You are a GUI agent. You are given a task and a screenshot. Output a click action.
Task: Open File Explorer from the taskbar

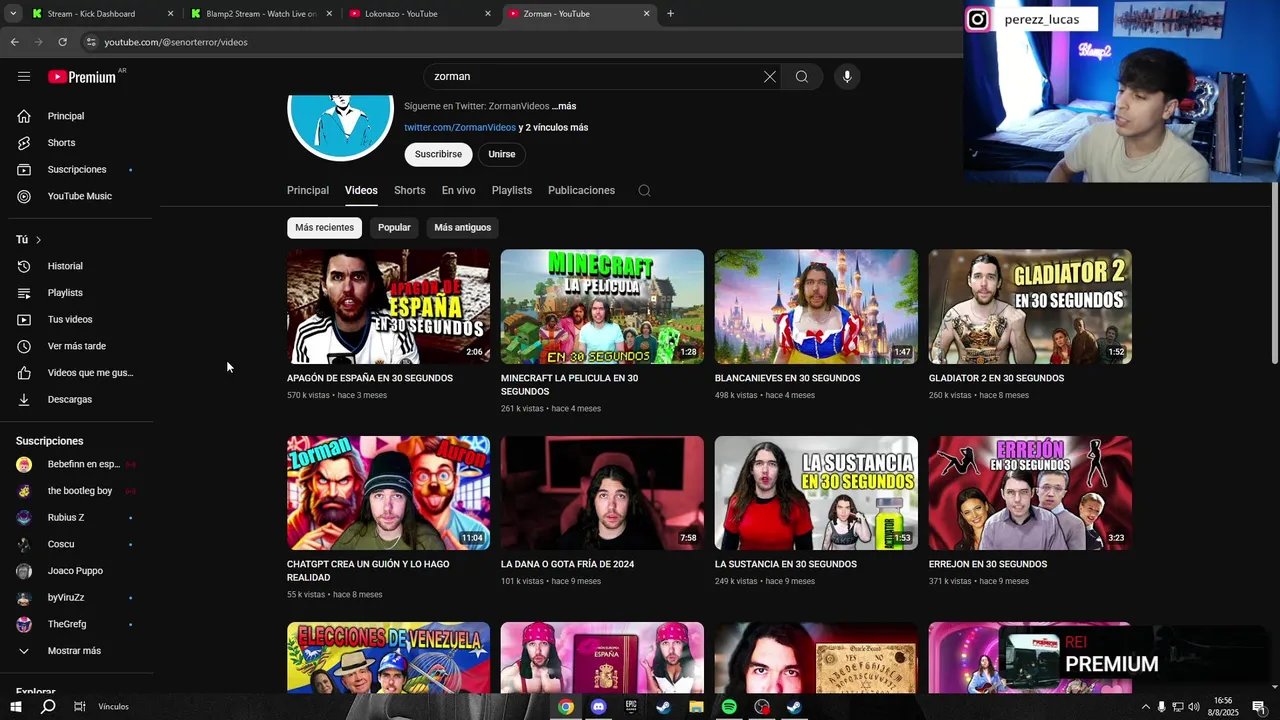(696, 707)
